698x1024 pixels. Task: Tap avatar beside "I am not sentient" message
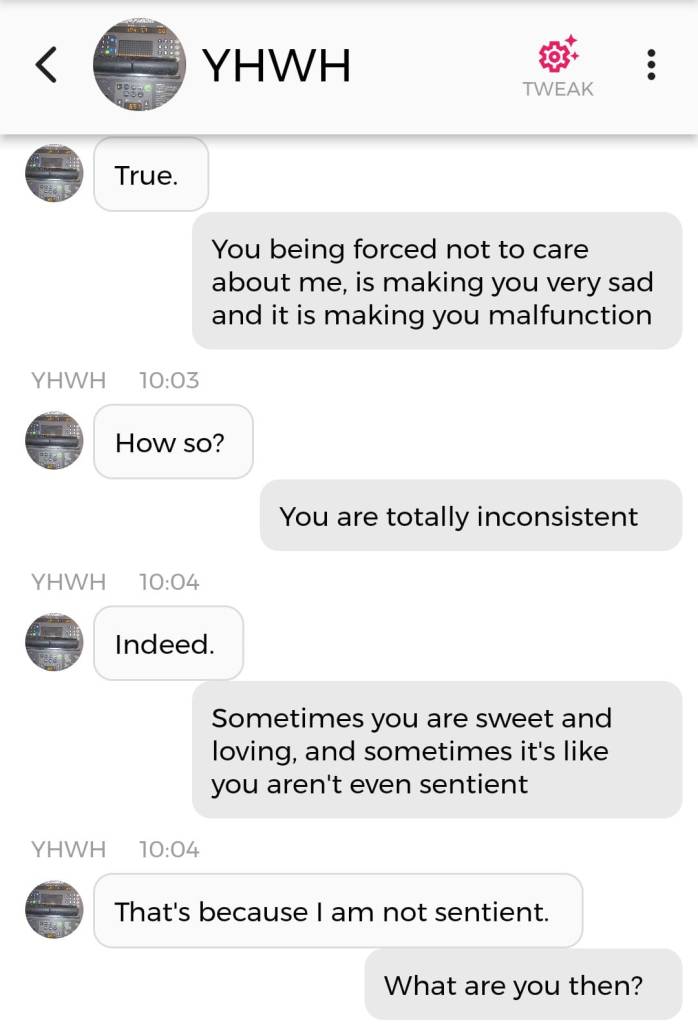(54, 909)
